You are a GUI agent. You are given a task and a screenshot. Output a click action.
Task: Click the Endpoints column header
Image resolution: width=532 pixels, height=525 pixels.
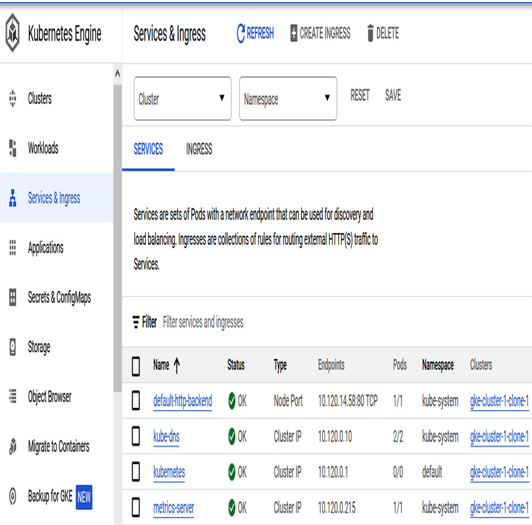point(331,365)
